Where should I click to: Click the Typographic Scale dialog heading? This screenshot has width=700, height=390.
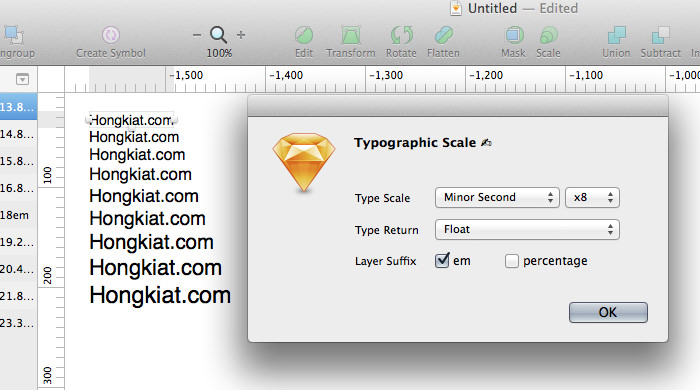[415, 143]
